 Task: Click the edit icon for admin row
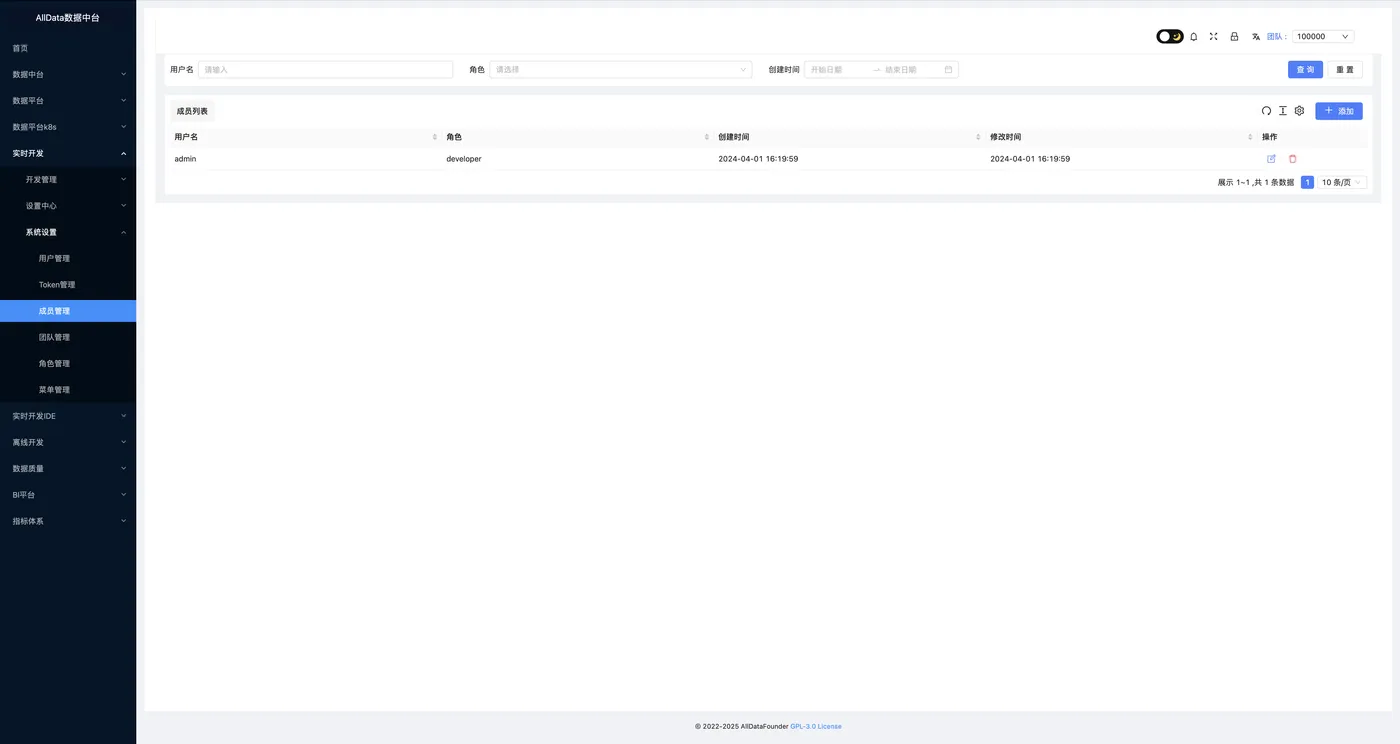pos(1271,159)
